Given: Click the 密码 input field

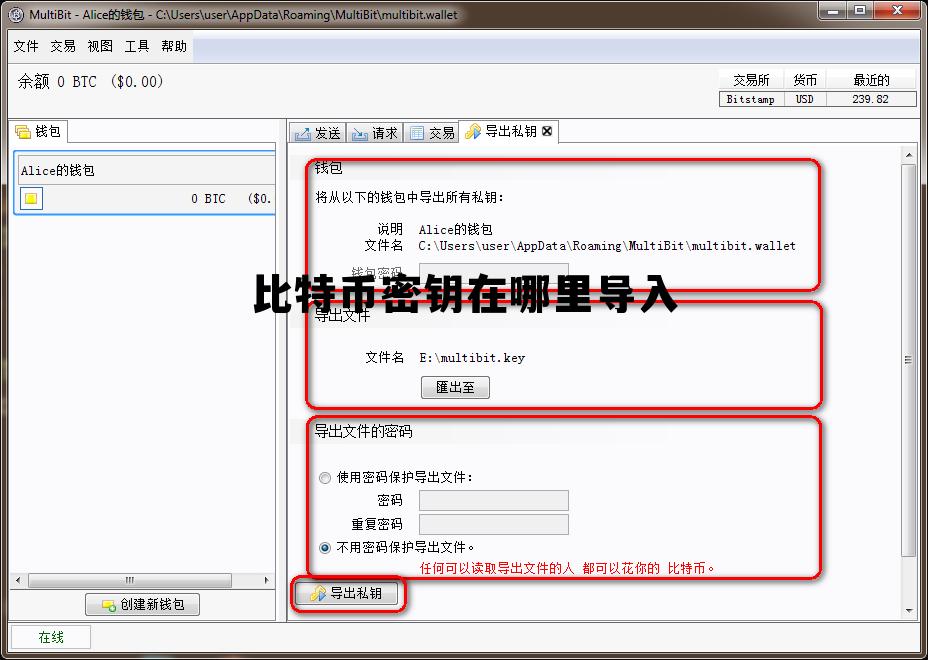Looking at the screenshot, I should coord(492,499).
